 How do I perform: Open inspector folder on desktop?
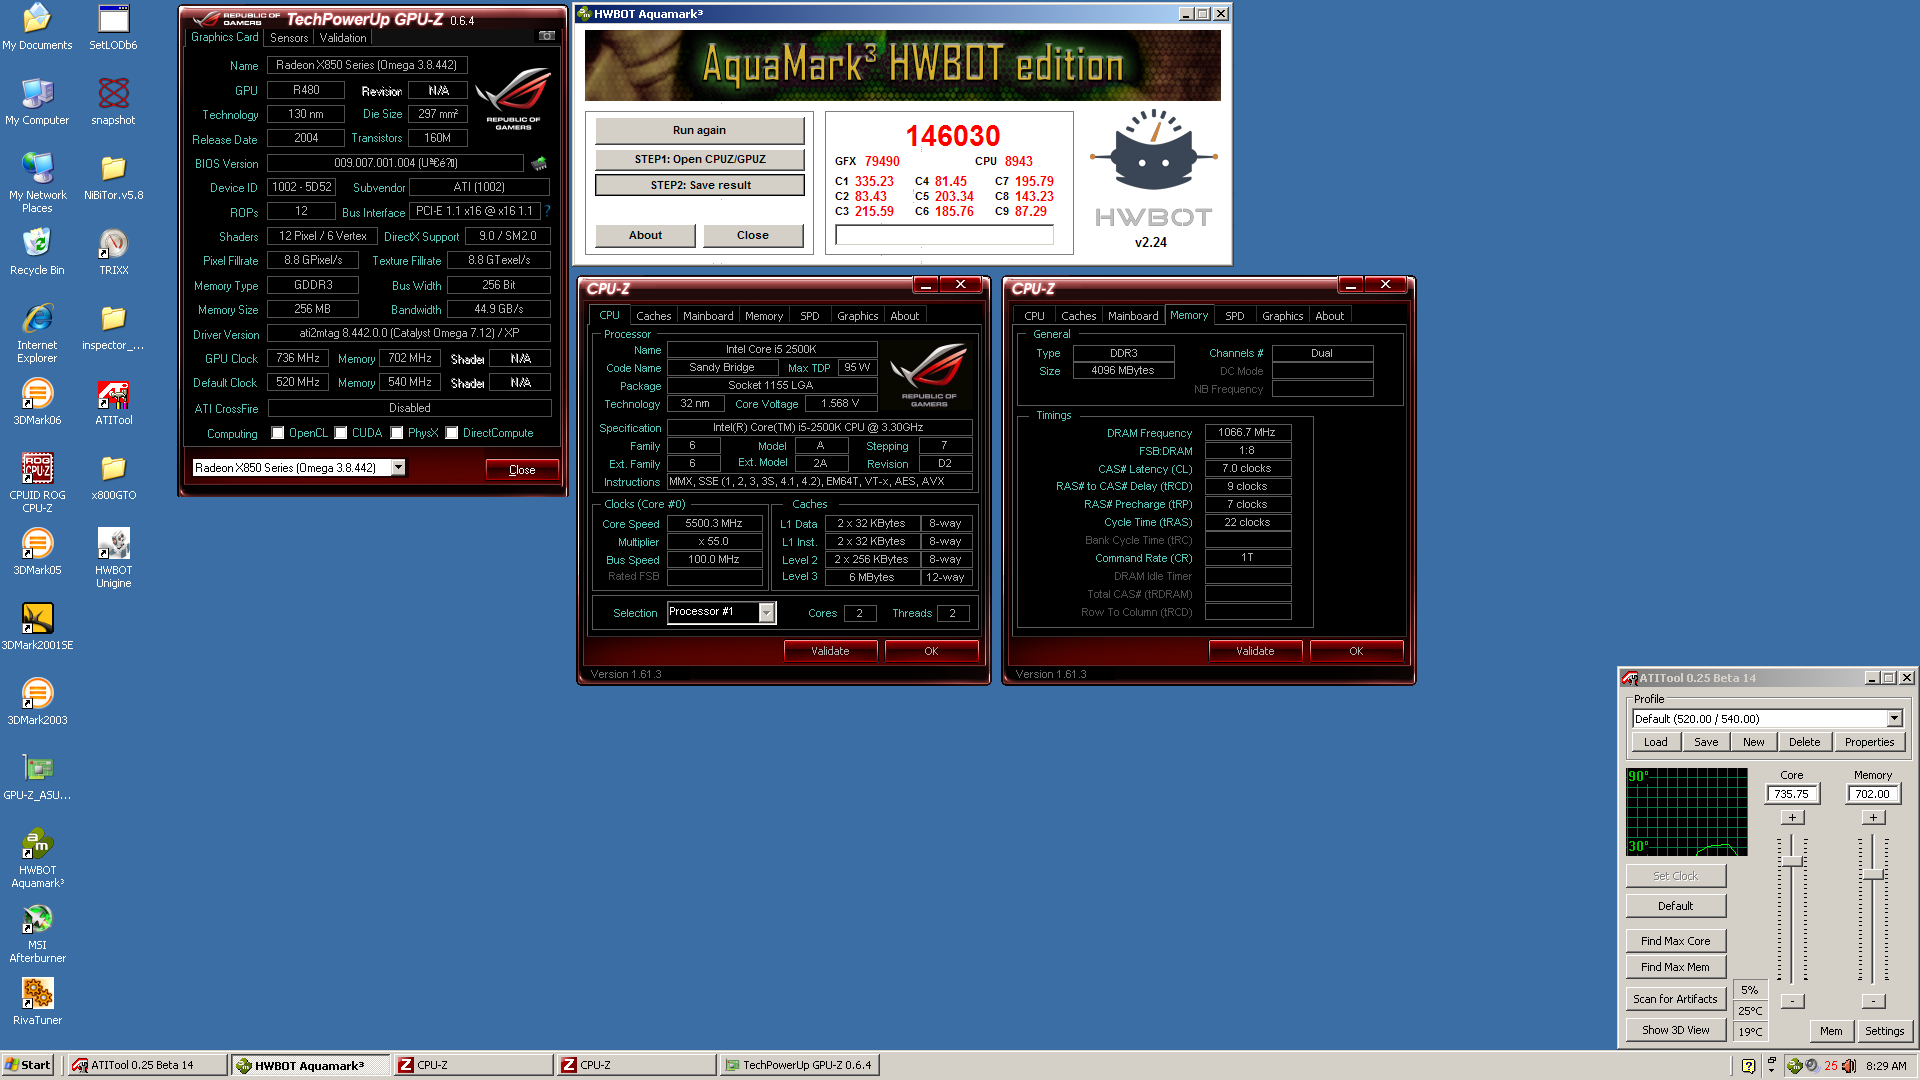pyautogui.click(x=113, y=327)
